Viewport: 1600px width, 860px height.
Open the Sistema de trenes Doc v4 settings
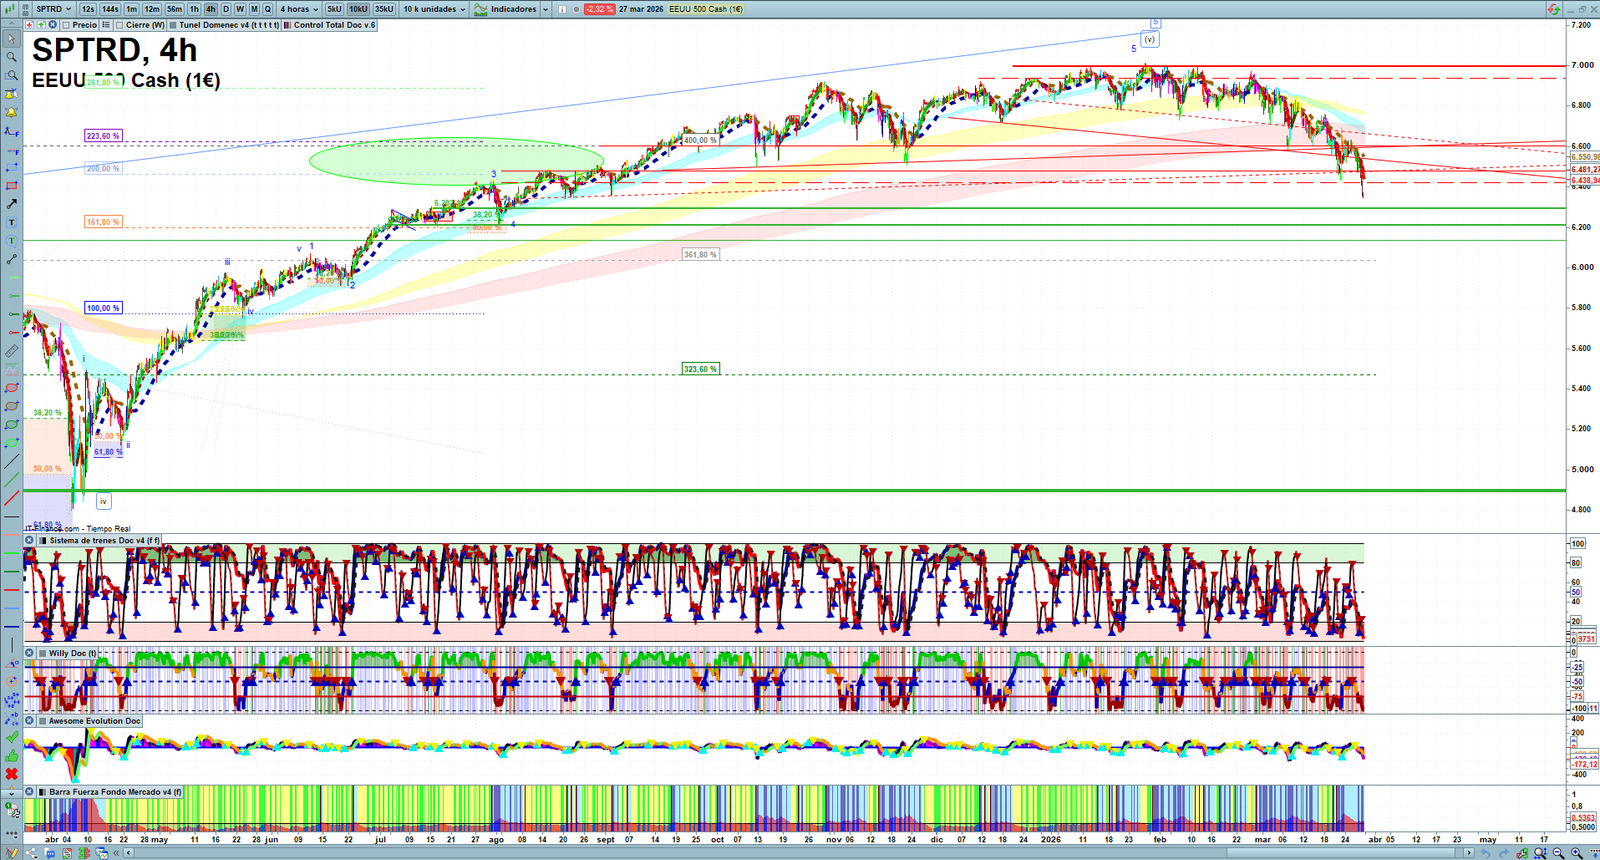point(42,541)
